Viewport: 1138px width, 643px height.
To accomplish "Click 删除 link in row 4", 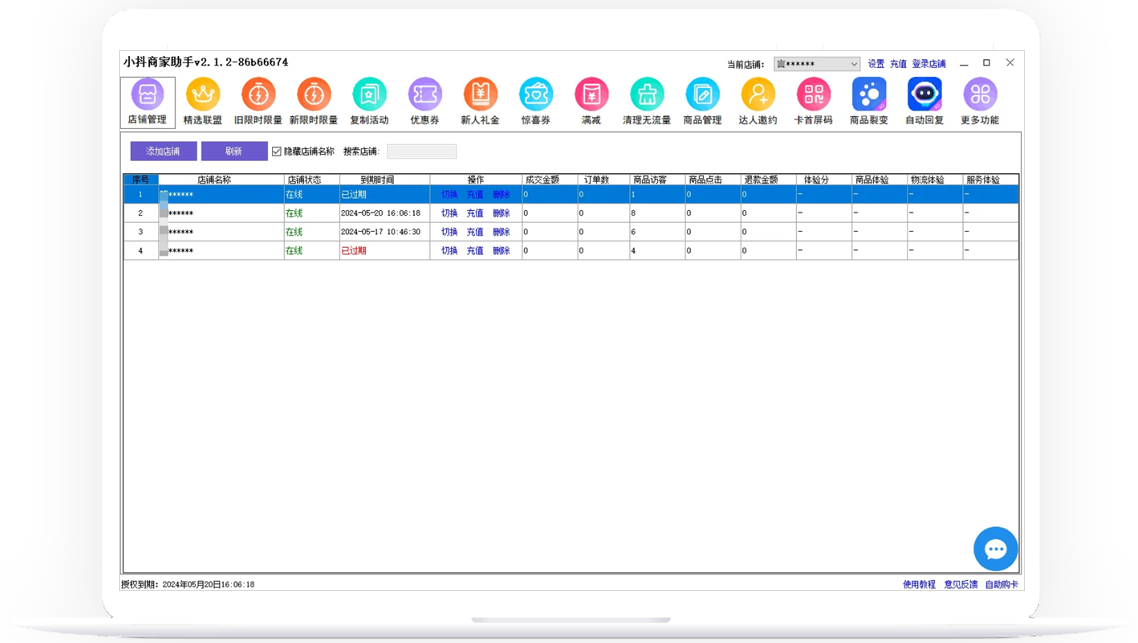I will [x=501, y=251].
